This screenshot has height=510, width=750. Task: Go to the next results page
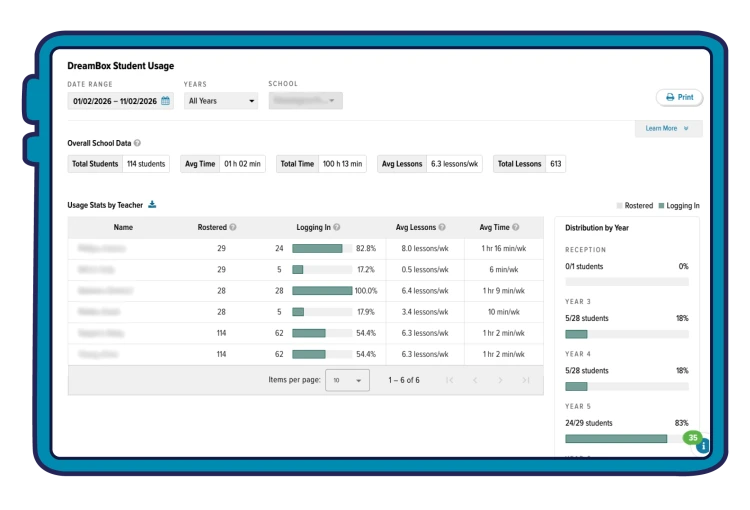(500, 380)
